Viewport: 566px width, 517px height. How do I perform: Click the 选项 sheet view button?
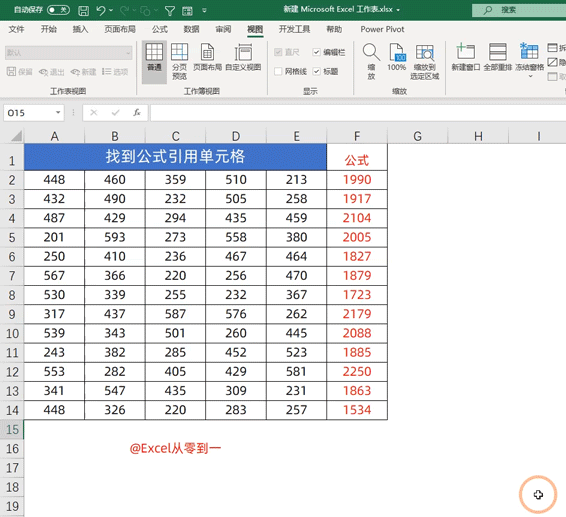click(115, 72)
